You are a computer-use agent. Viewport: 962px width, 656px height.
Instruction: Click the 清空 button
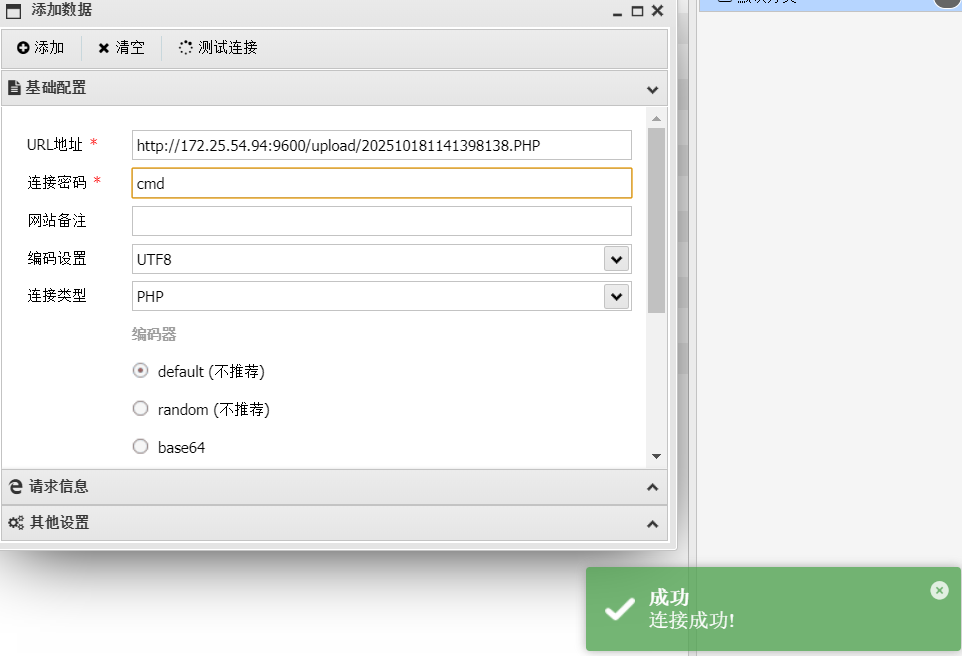(x=121, y=47)
